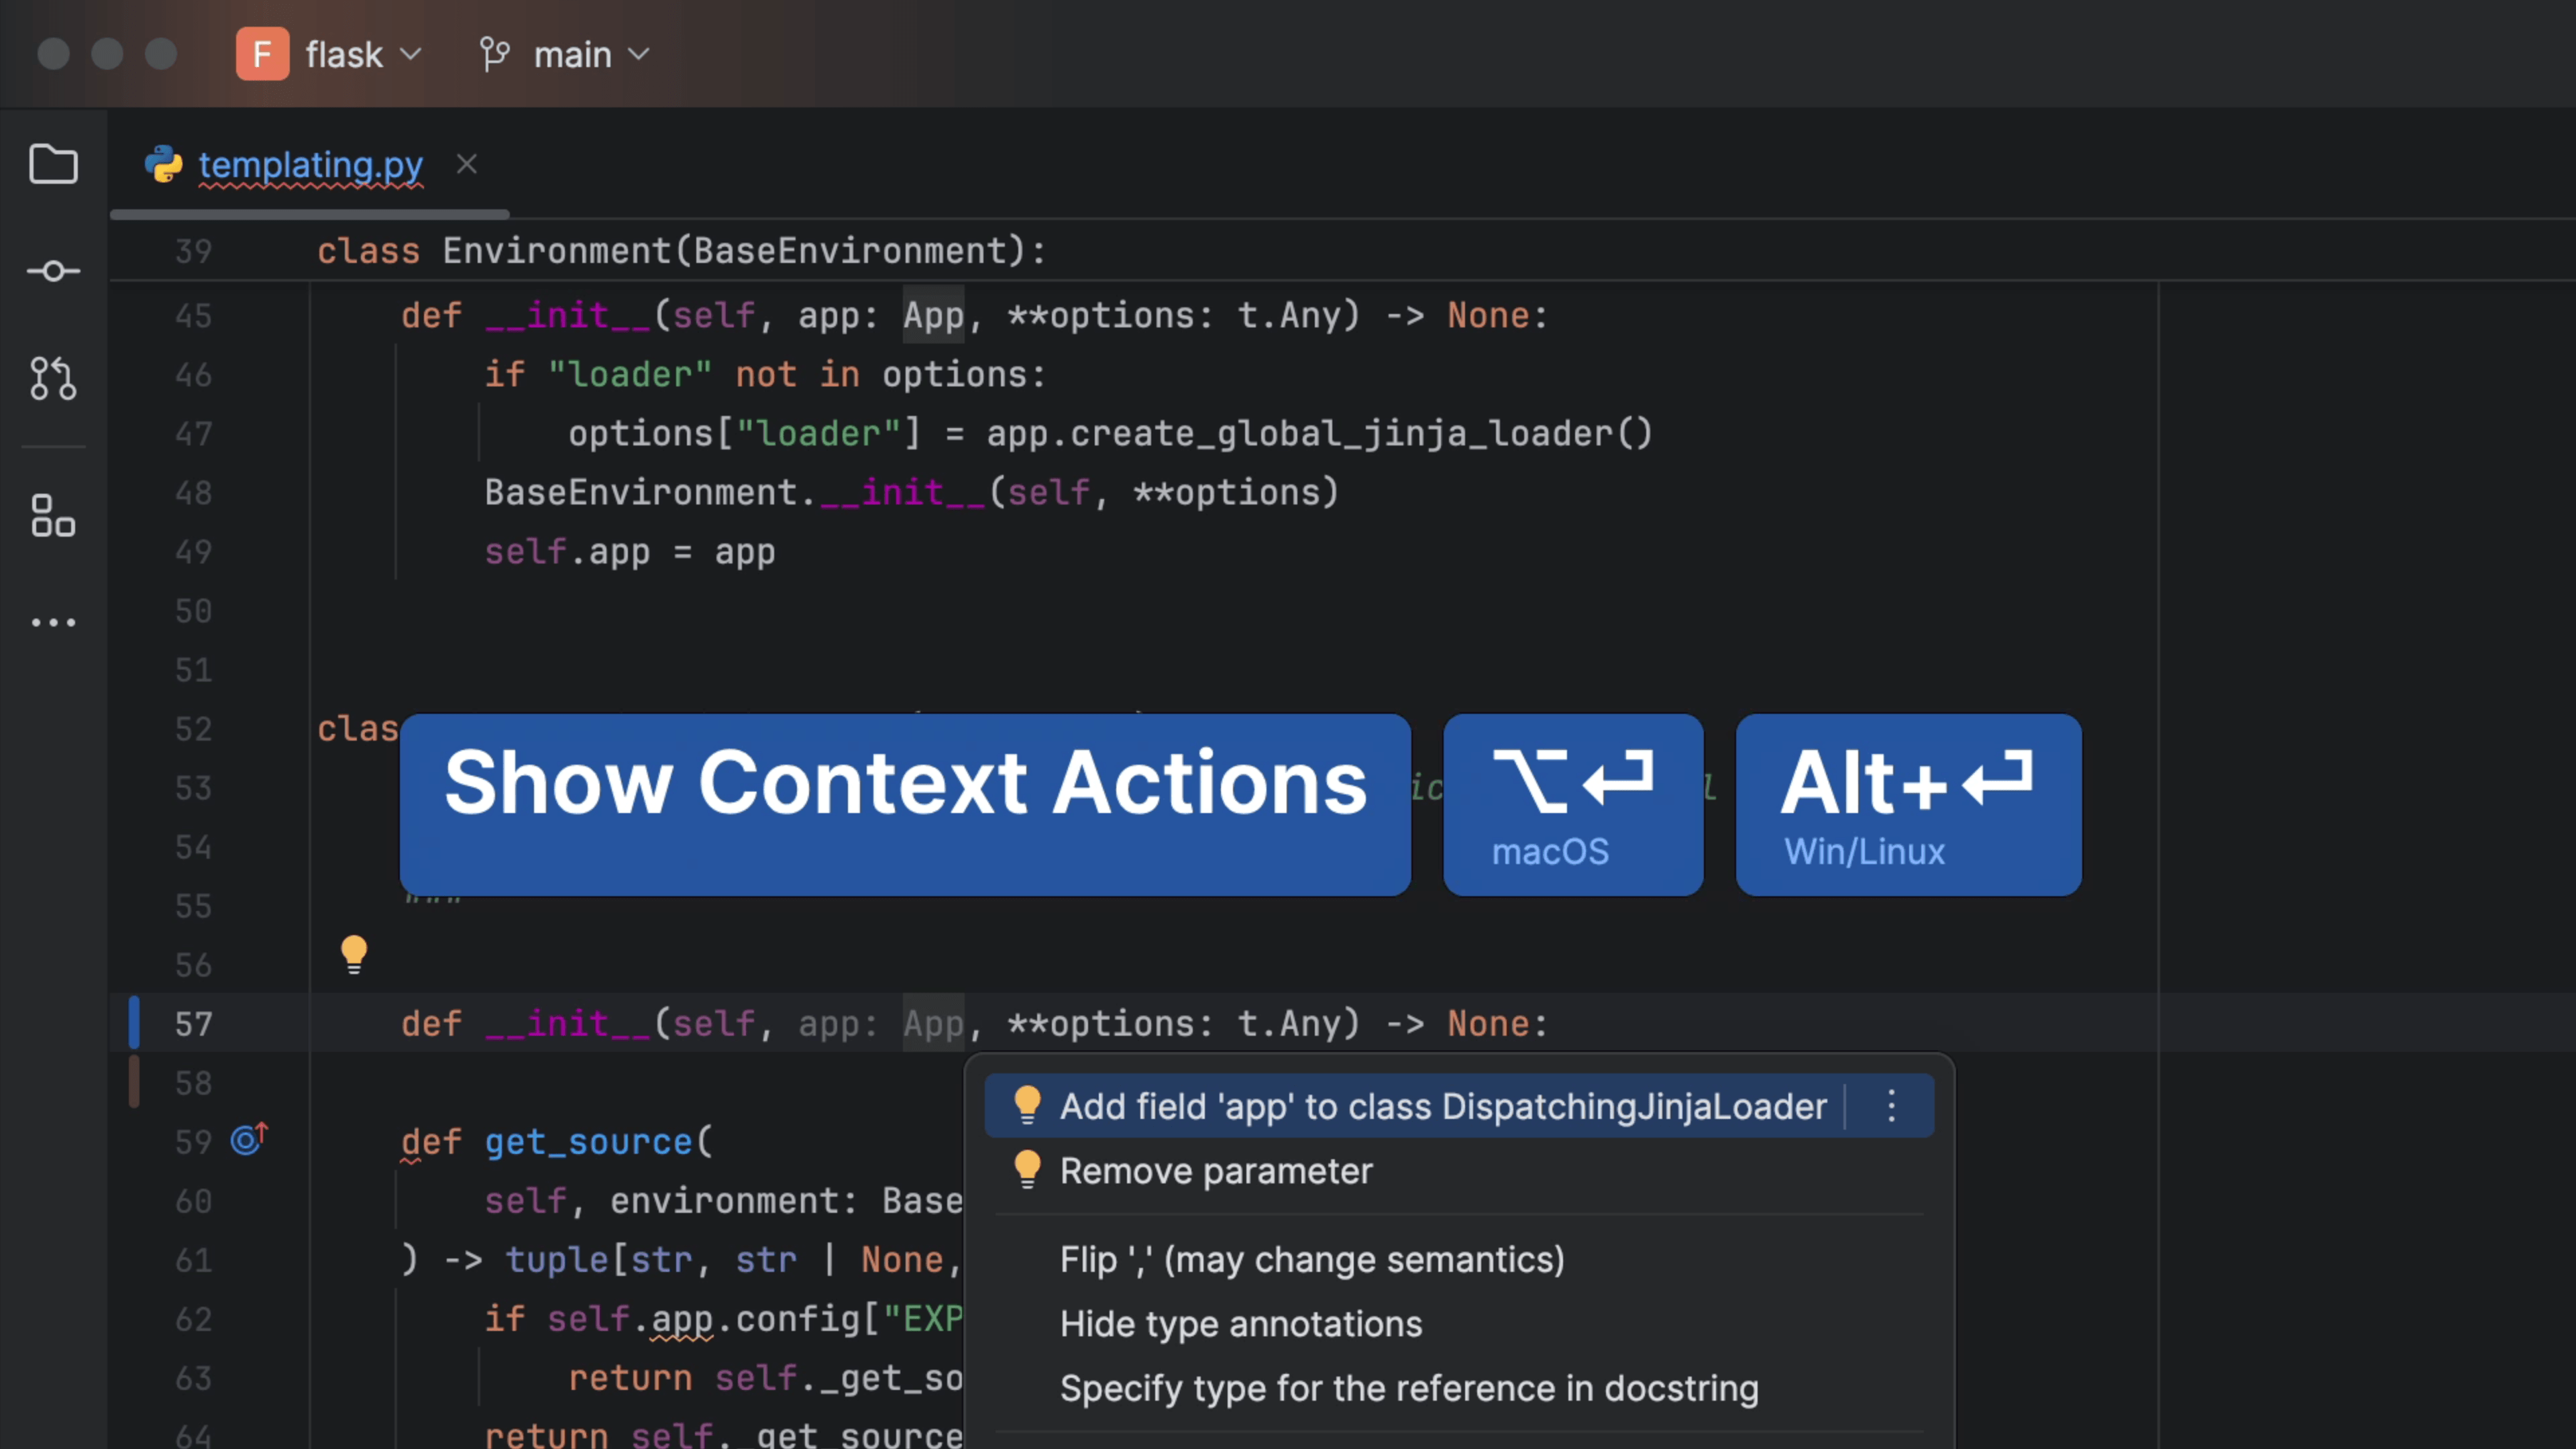The height and width of the screenshot is (1449, 2576).
Task: Select Flip ',' (may change semantics)
Action: pyautogui.click(x=1311, y=1259)
